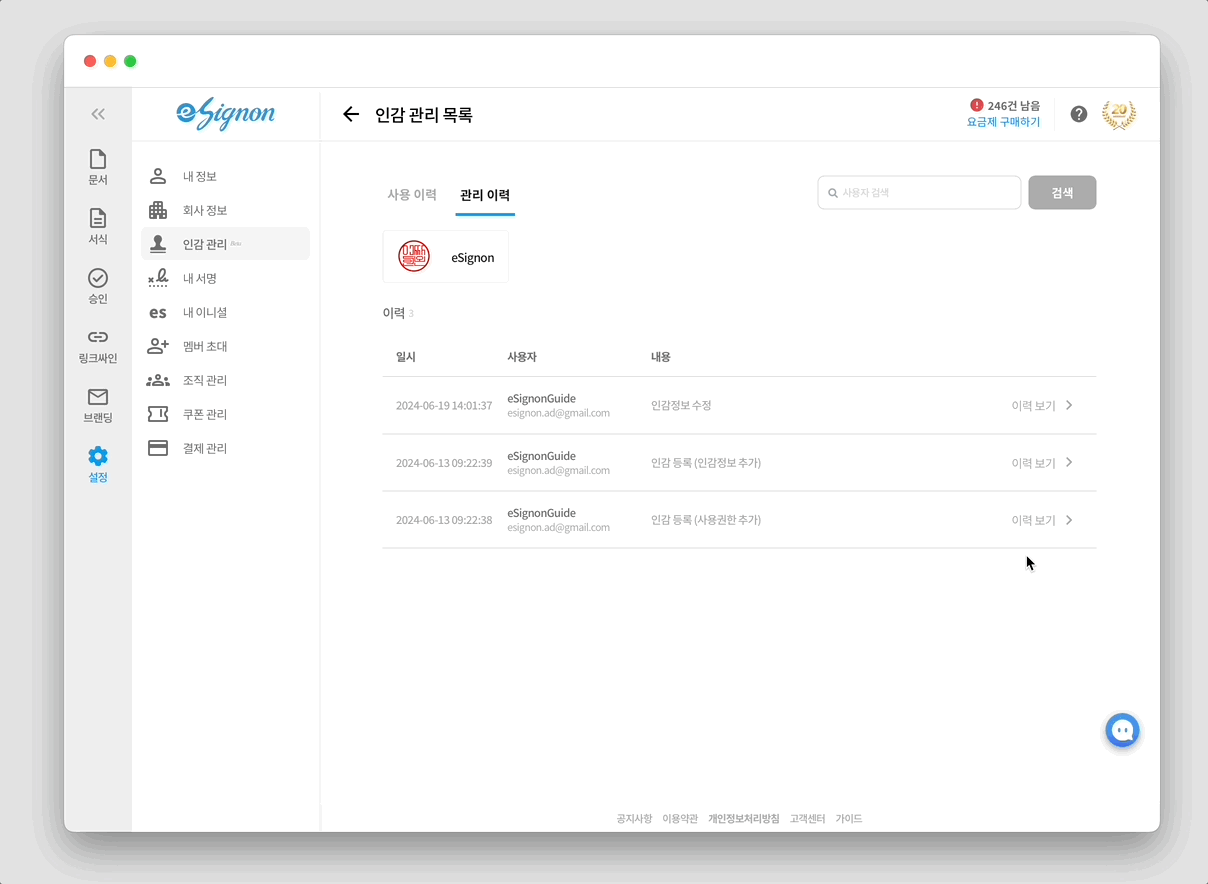The width and height of the screenshot is (1208, 884).
Task: Open 내 이니셜 menu item
Action: (x=225, y=312)
